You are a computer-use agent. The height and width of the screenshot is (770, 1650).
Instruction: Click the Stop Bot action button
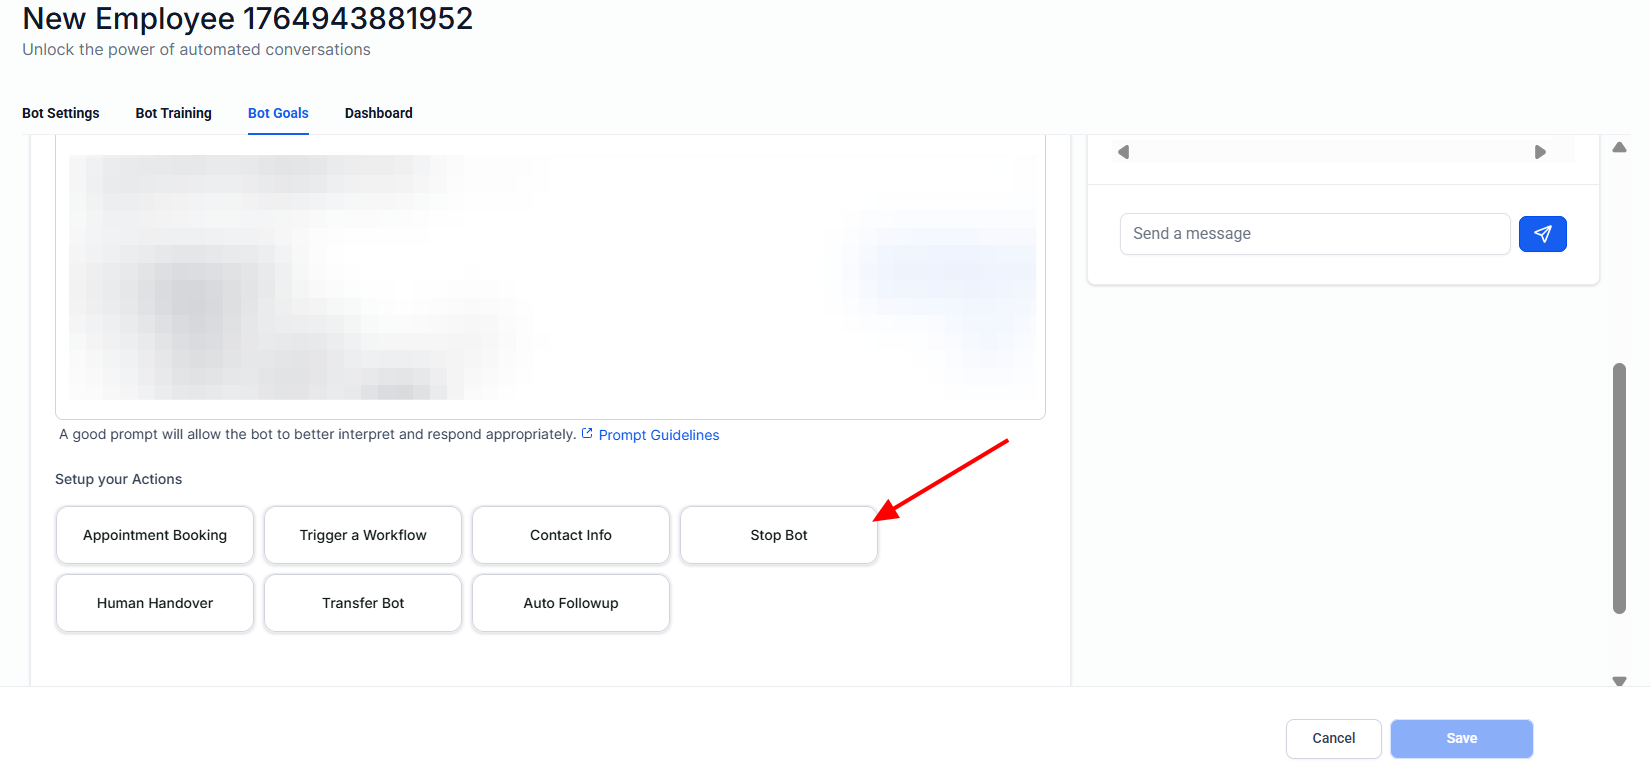(779, 535)
